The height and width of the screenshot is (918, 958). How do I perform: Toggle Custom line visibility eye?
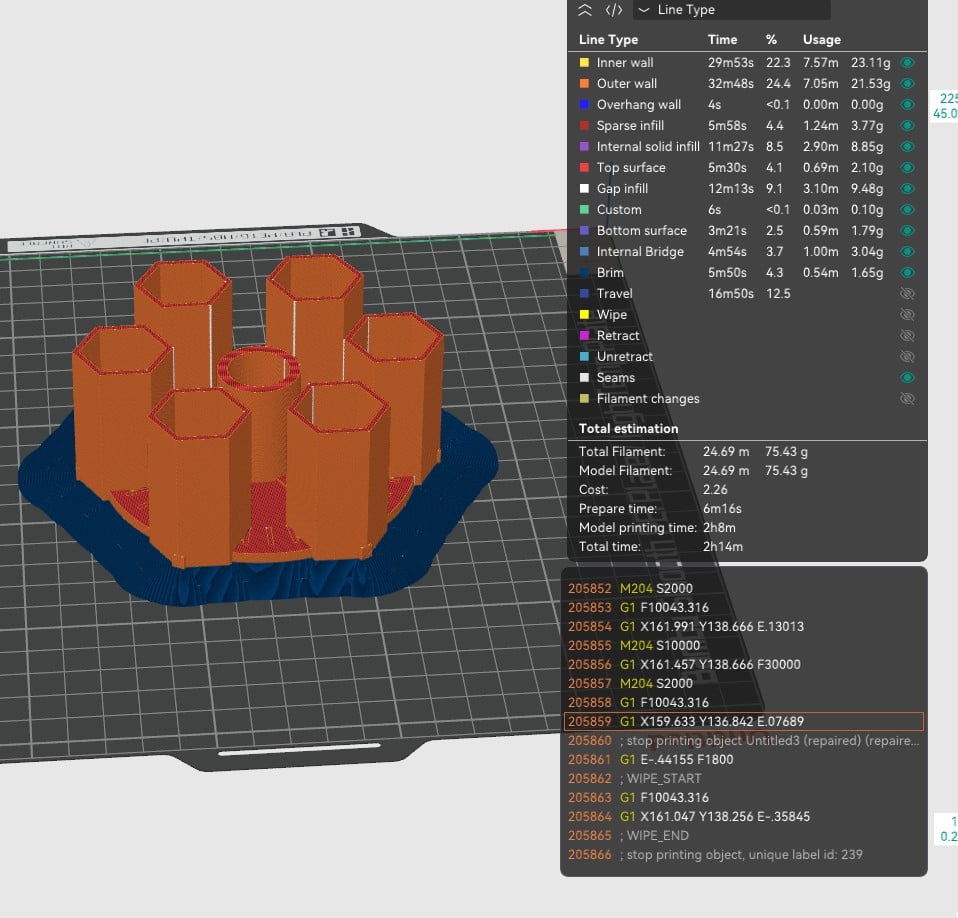pos(907,209)
